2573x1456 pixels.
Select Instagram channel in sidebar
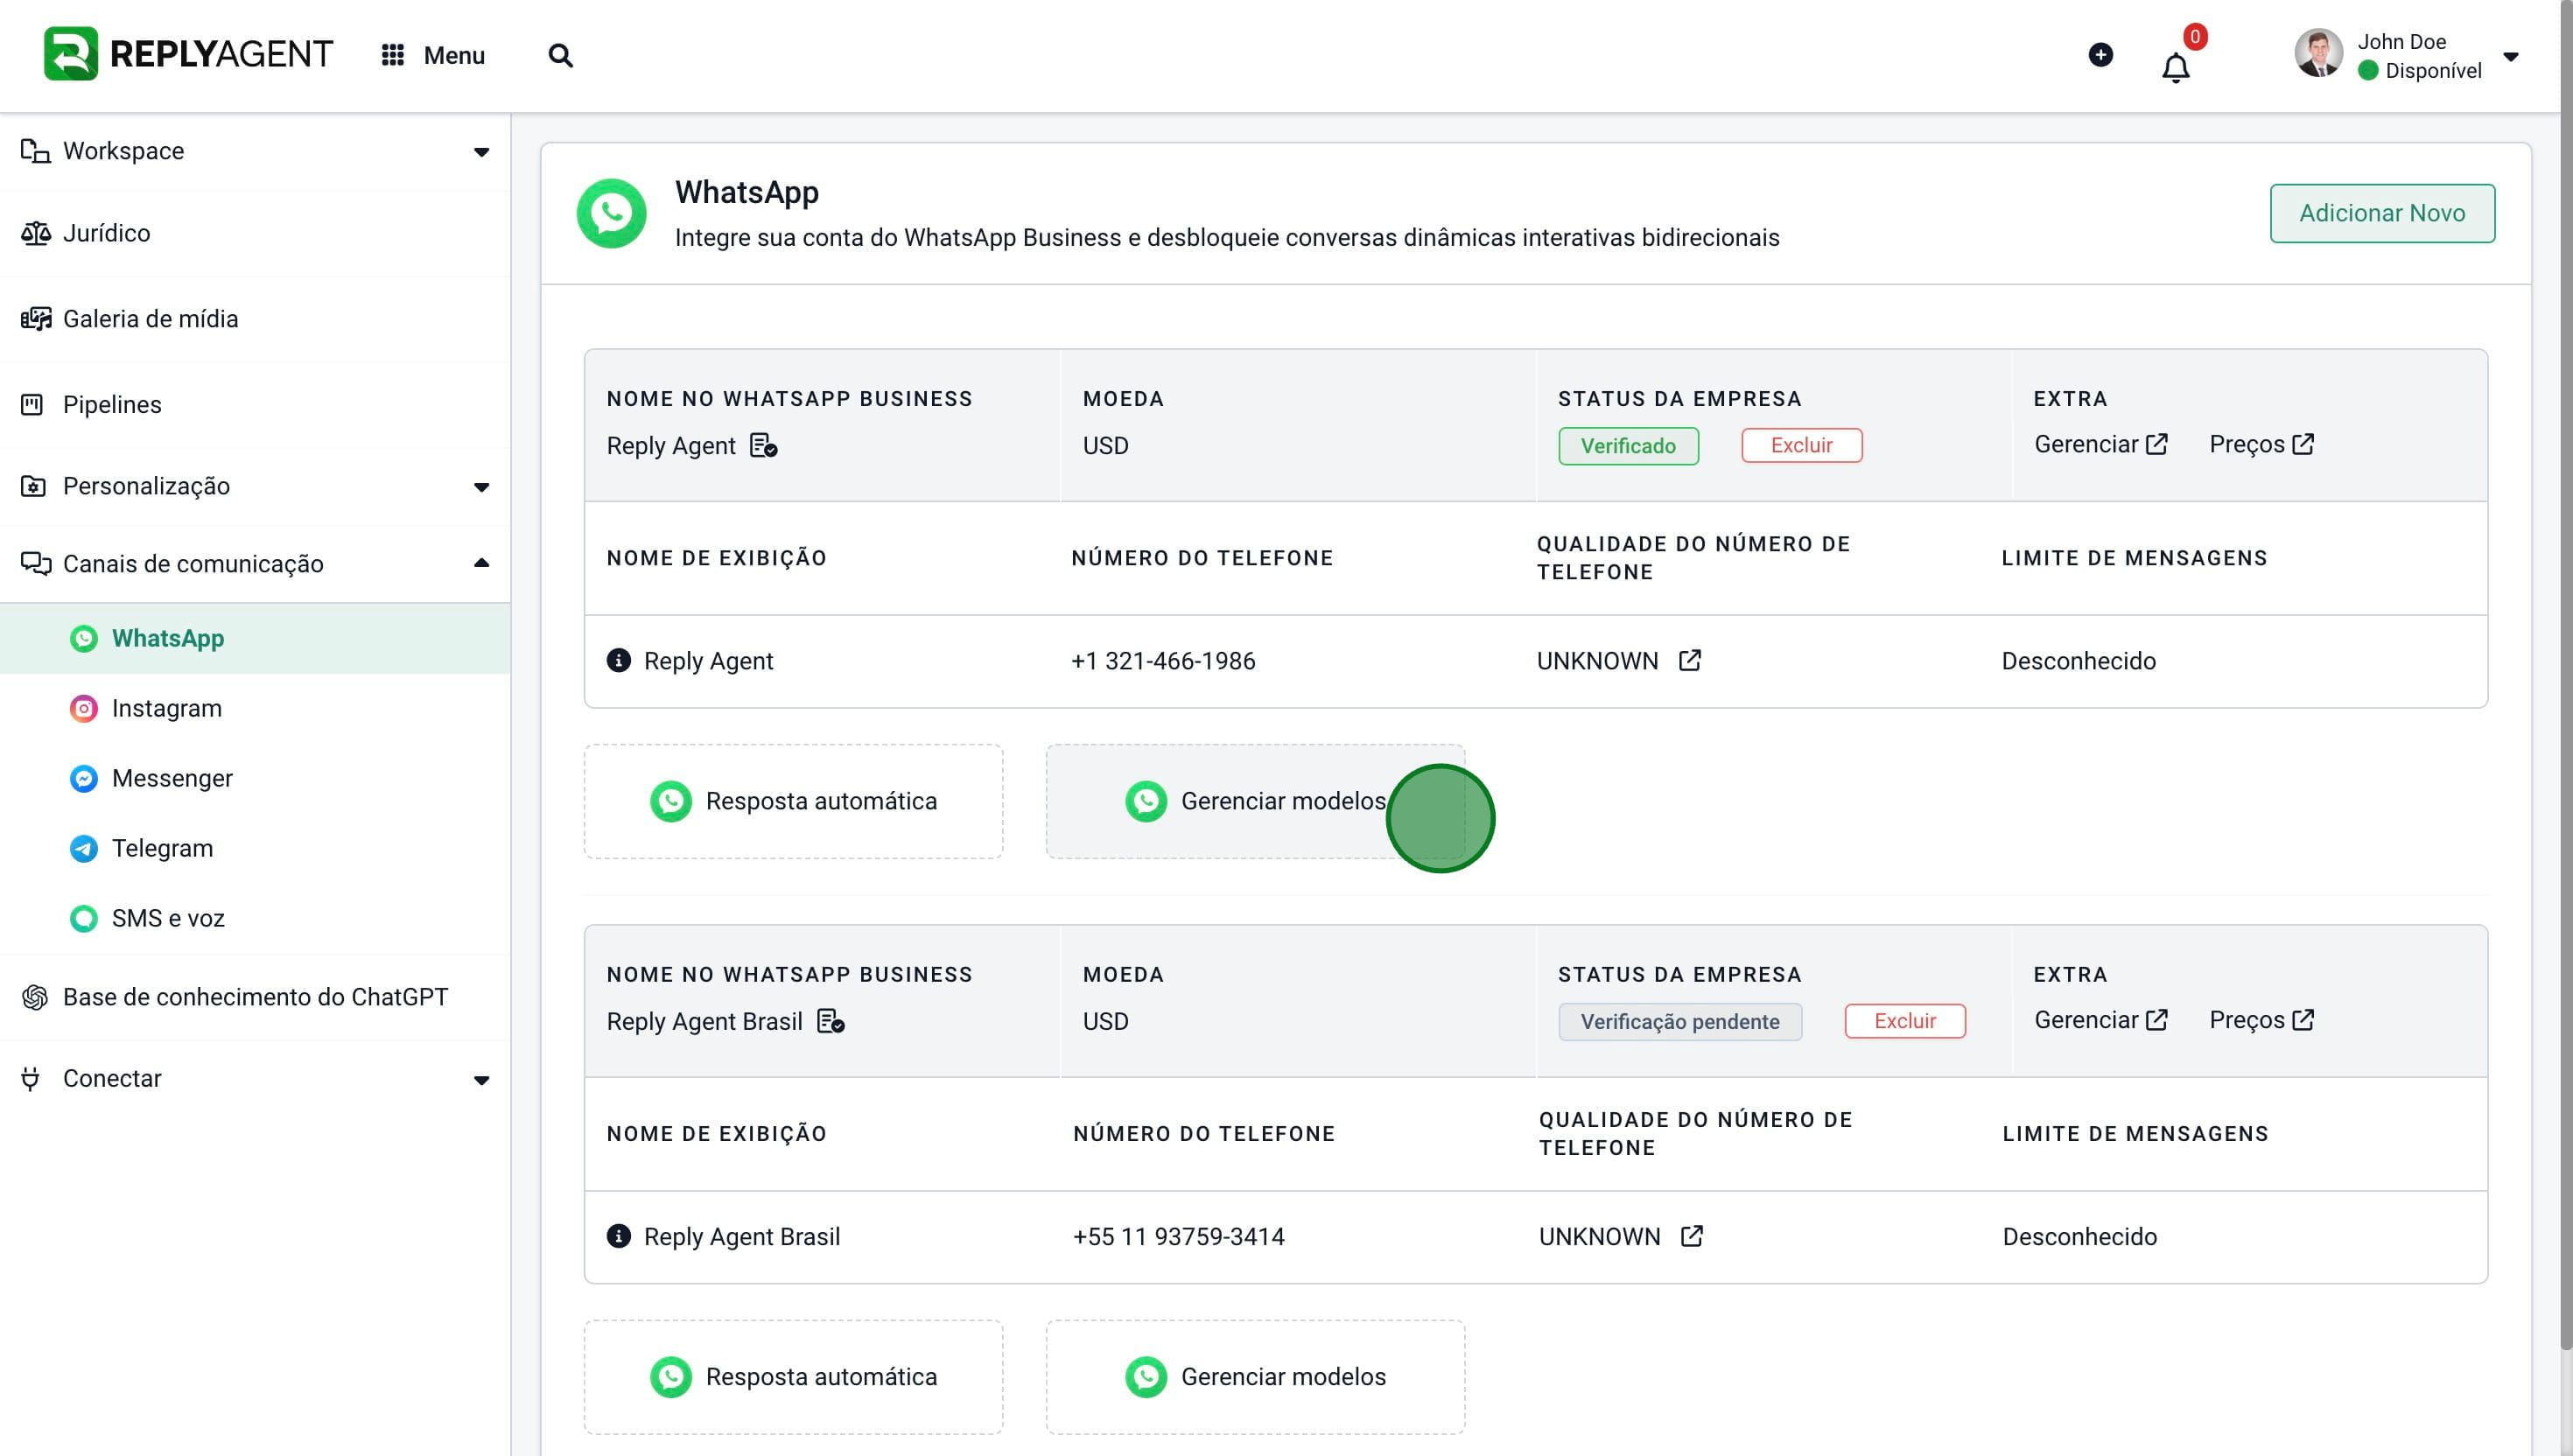pyautogui.click(x=255, y=708)
